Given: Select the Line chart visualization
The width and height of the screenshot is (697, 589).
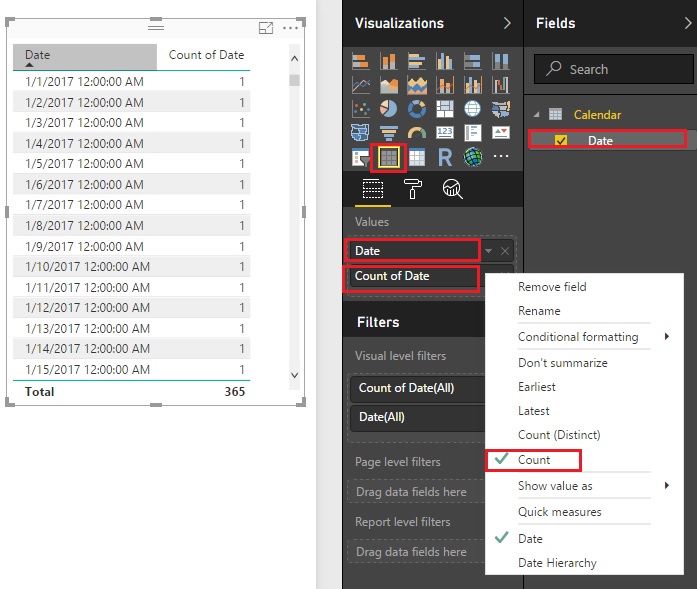Looking at the screenshot, I should coord(361,85).
